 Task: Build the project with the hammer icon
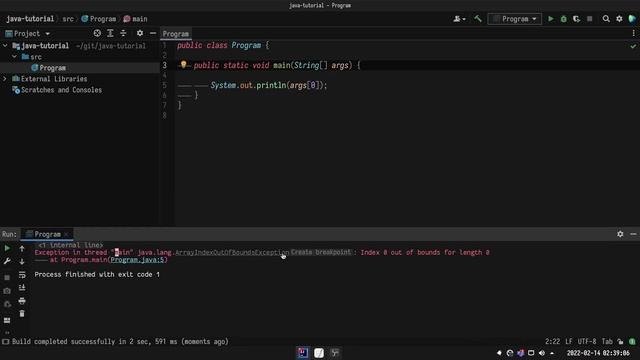point(478,19)
